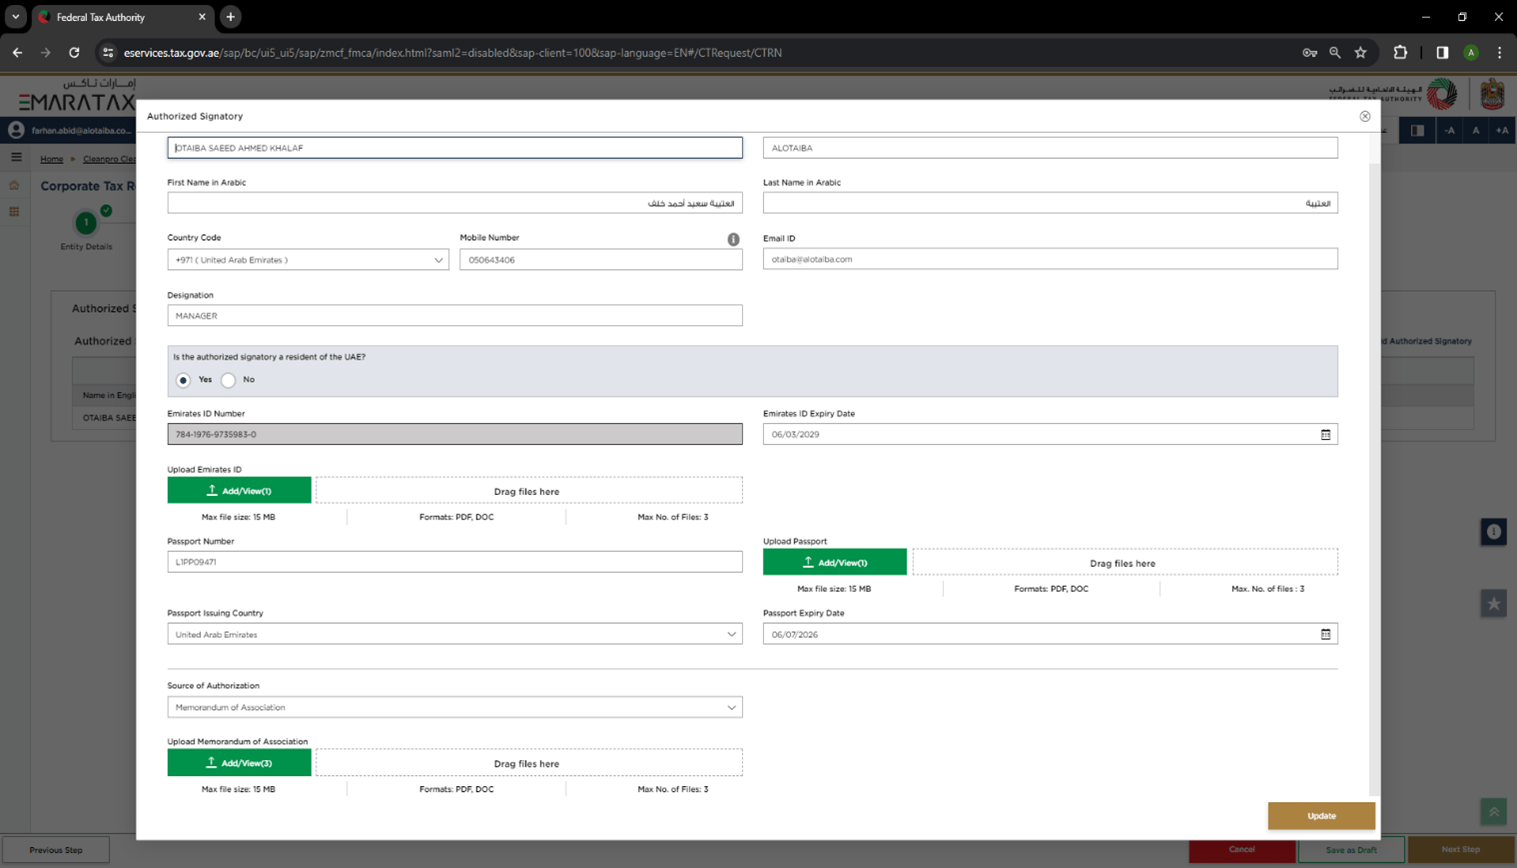Click the first name field OTAIBA SAEED AHMED KHALAF

455,148
